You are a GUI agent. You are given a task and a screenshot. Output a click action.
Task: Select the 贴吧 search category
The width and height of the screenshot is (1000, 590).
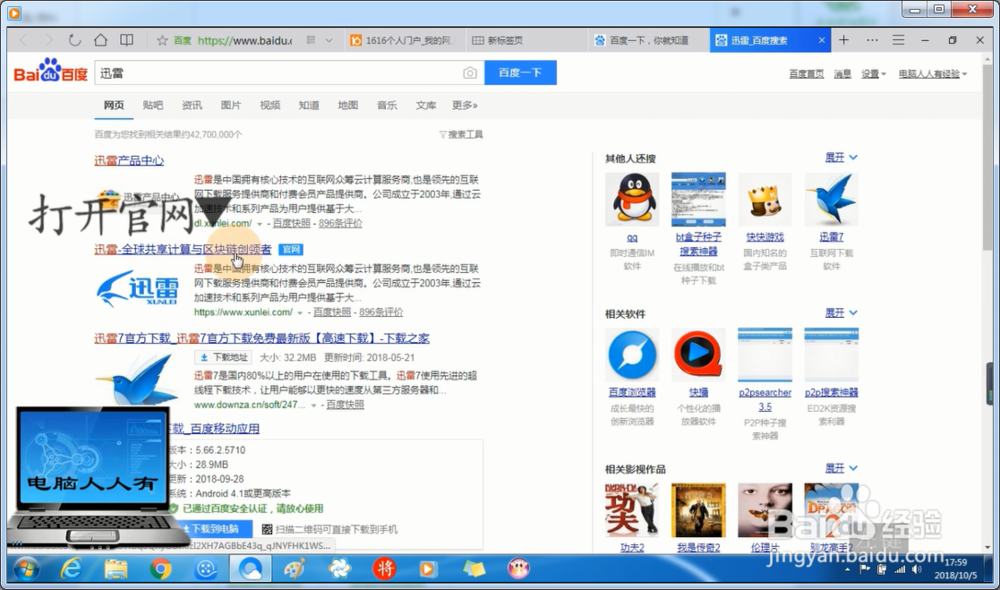(153, 105)
